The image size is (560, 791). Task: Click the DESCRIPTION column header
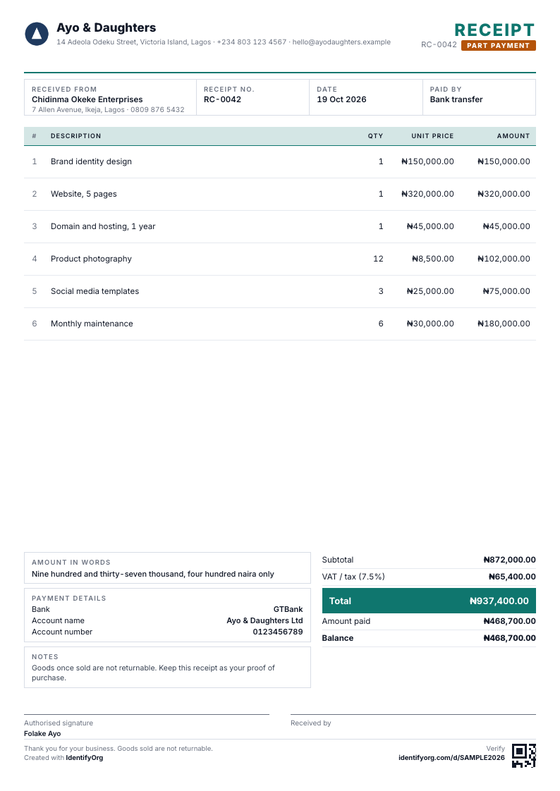click(76, 136)
